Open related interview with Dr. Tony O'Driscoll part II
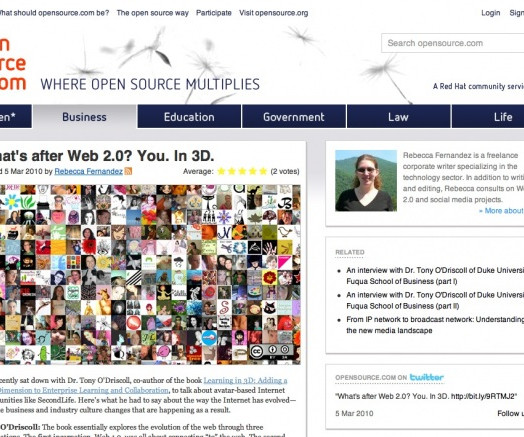 coord(435,300)
